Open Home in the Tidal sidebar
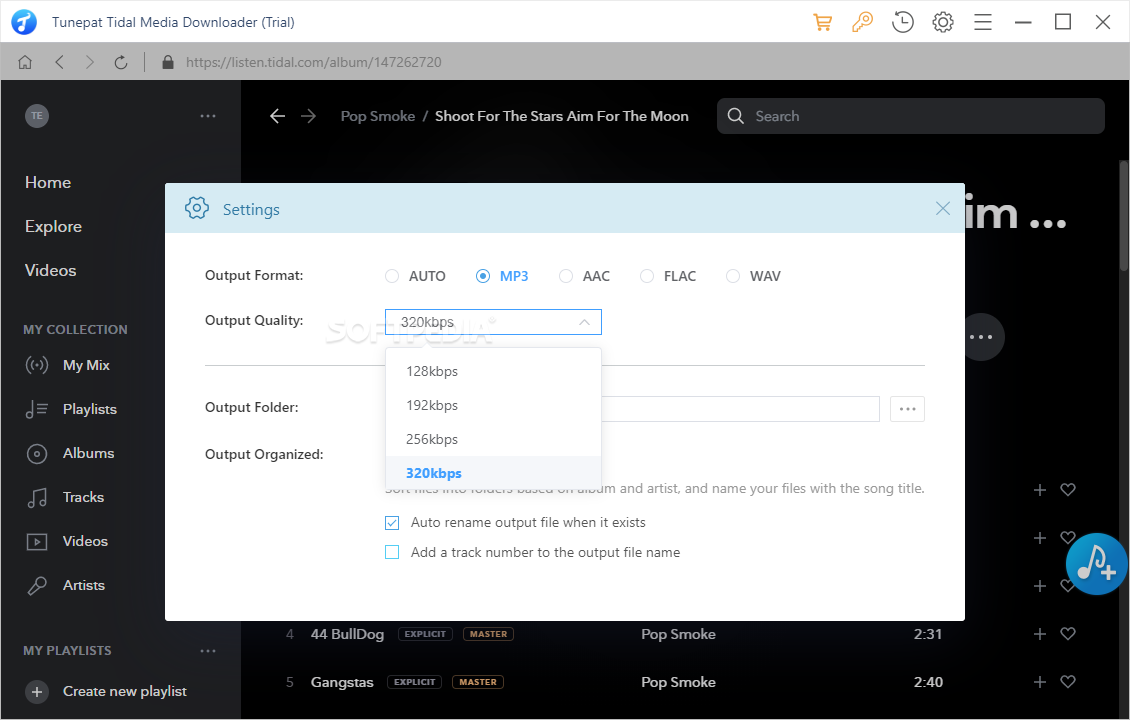 pyautogui.click(x=48, y=182)
